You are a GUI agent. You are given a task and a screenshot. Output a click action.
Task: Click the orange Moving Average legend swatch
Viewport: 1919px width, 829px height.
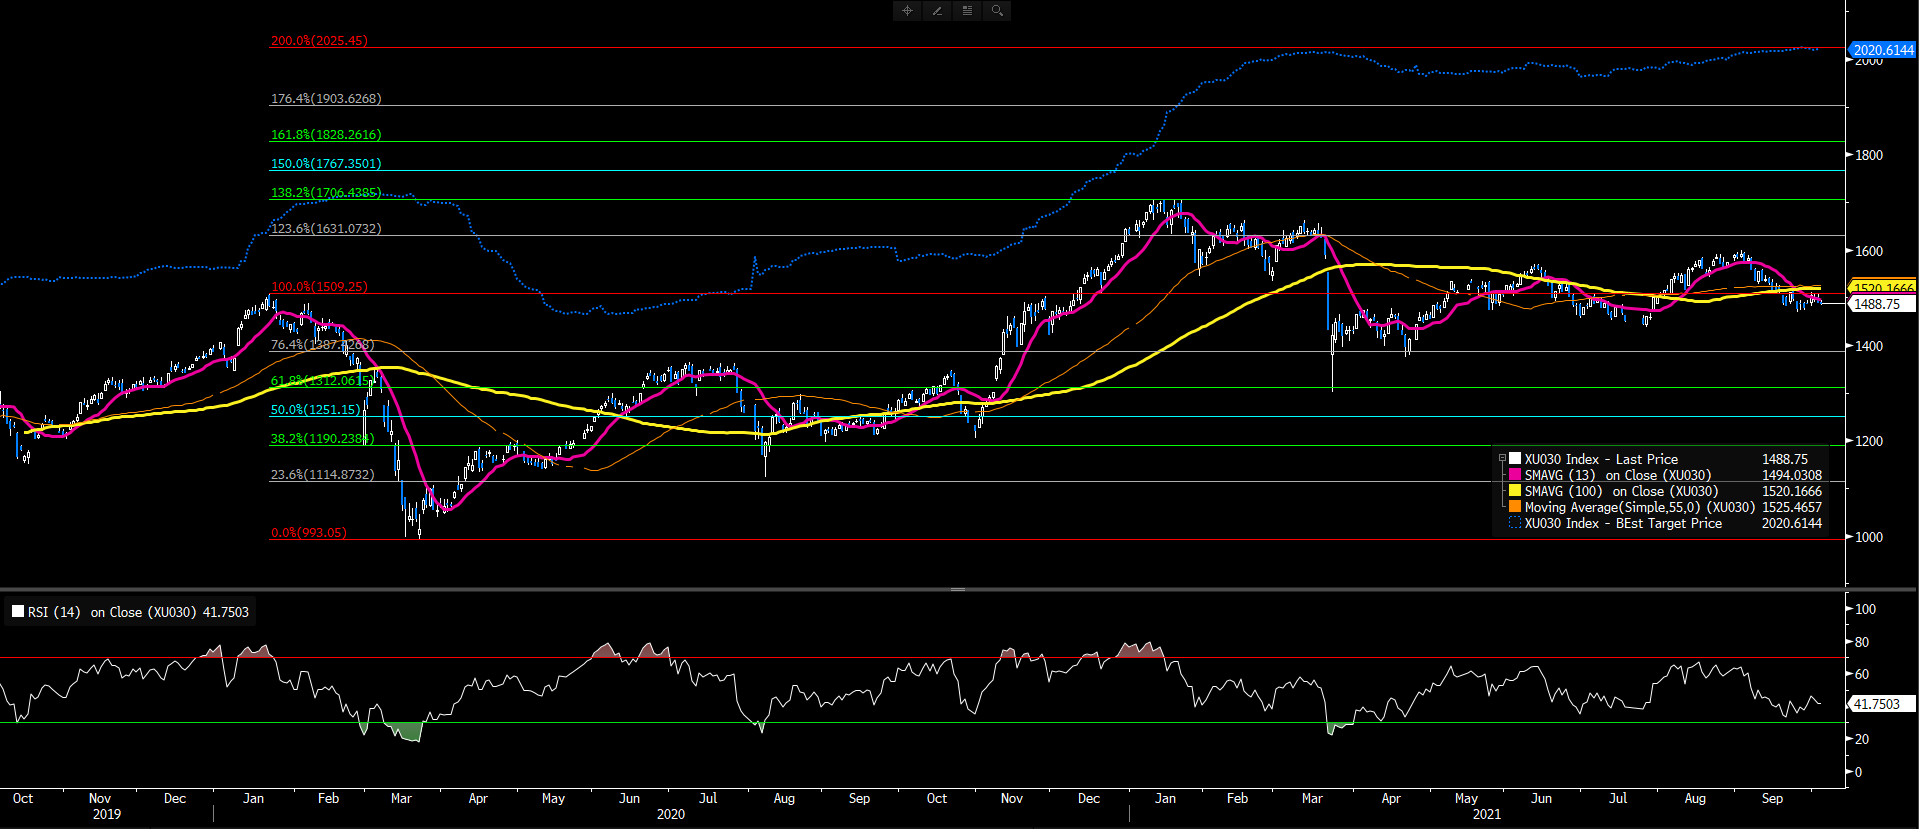1515,507
